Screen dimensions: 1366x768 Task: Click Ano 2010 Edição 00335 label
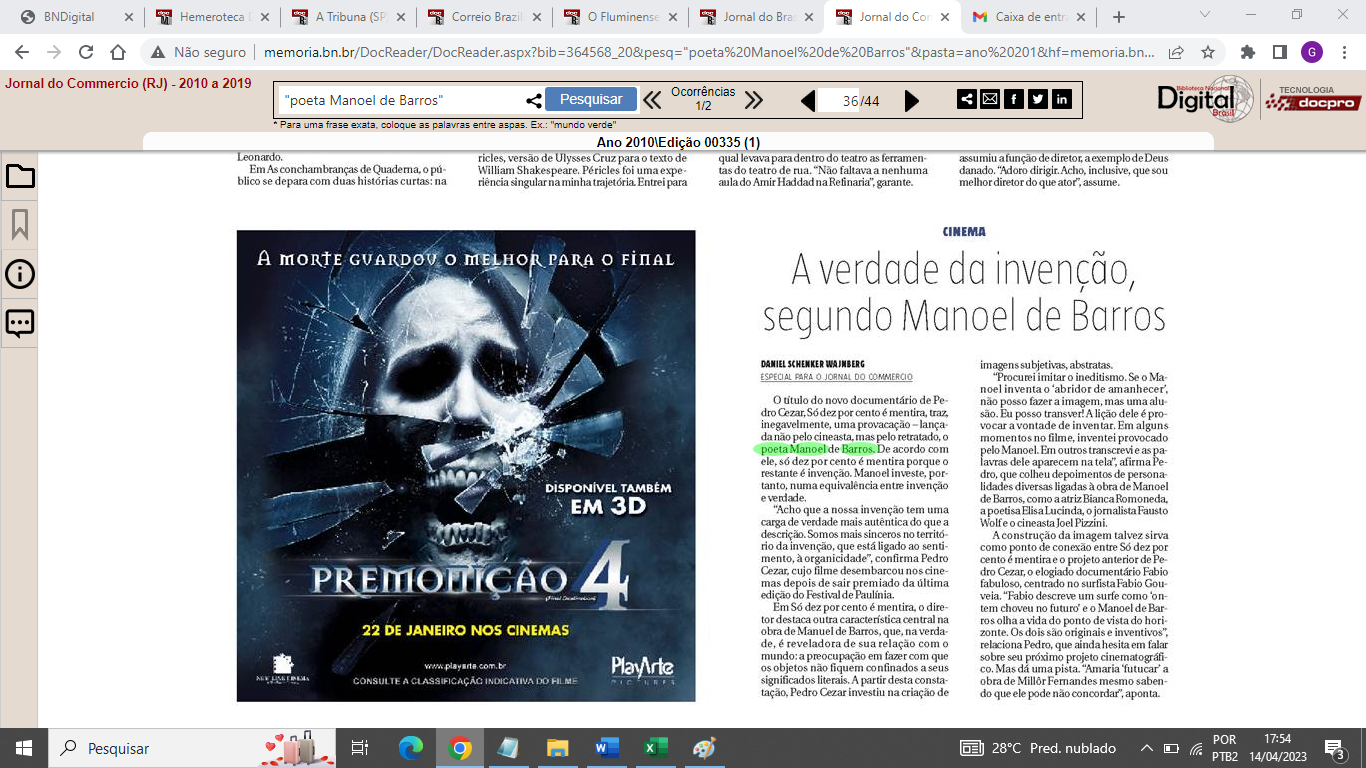point(677,142)
